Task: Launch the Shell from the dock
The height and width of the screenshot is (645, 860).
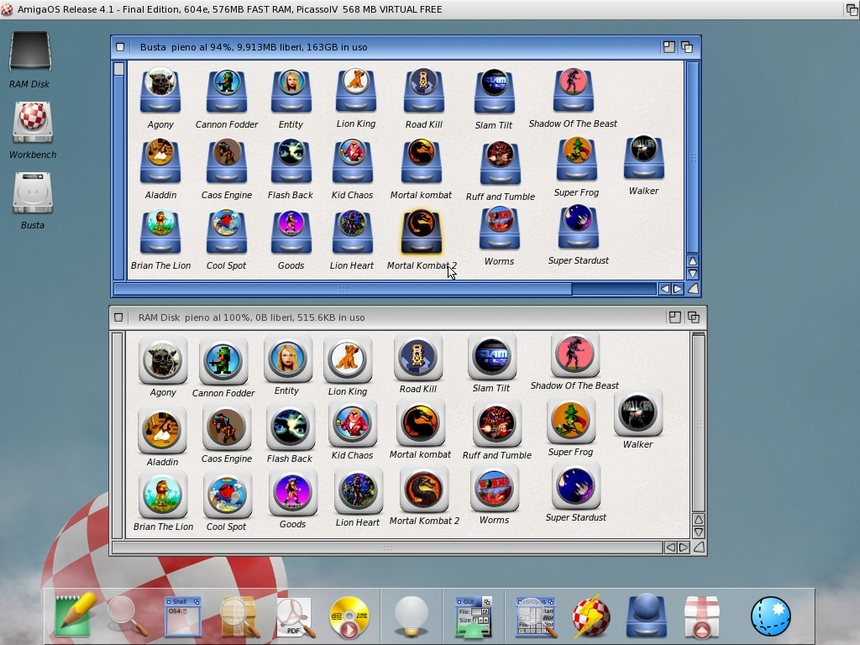Action: tap(183, 616)
